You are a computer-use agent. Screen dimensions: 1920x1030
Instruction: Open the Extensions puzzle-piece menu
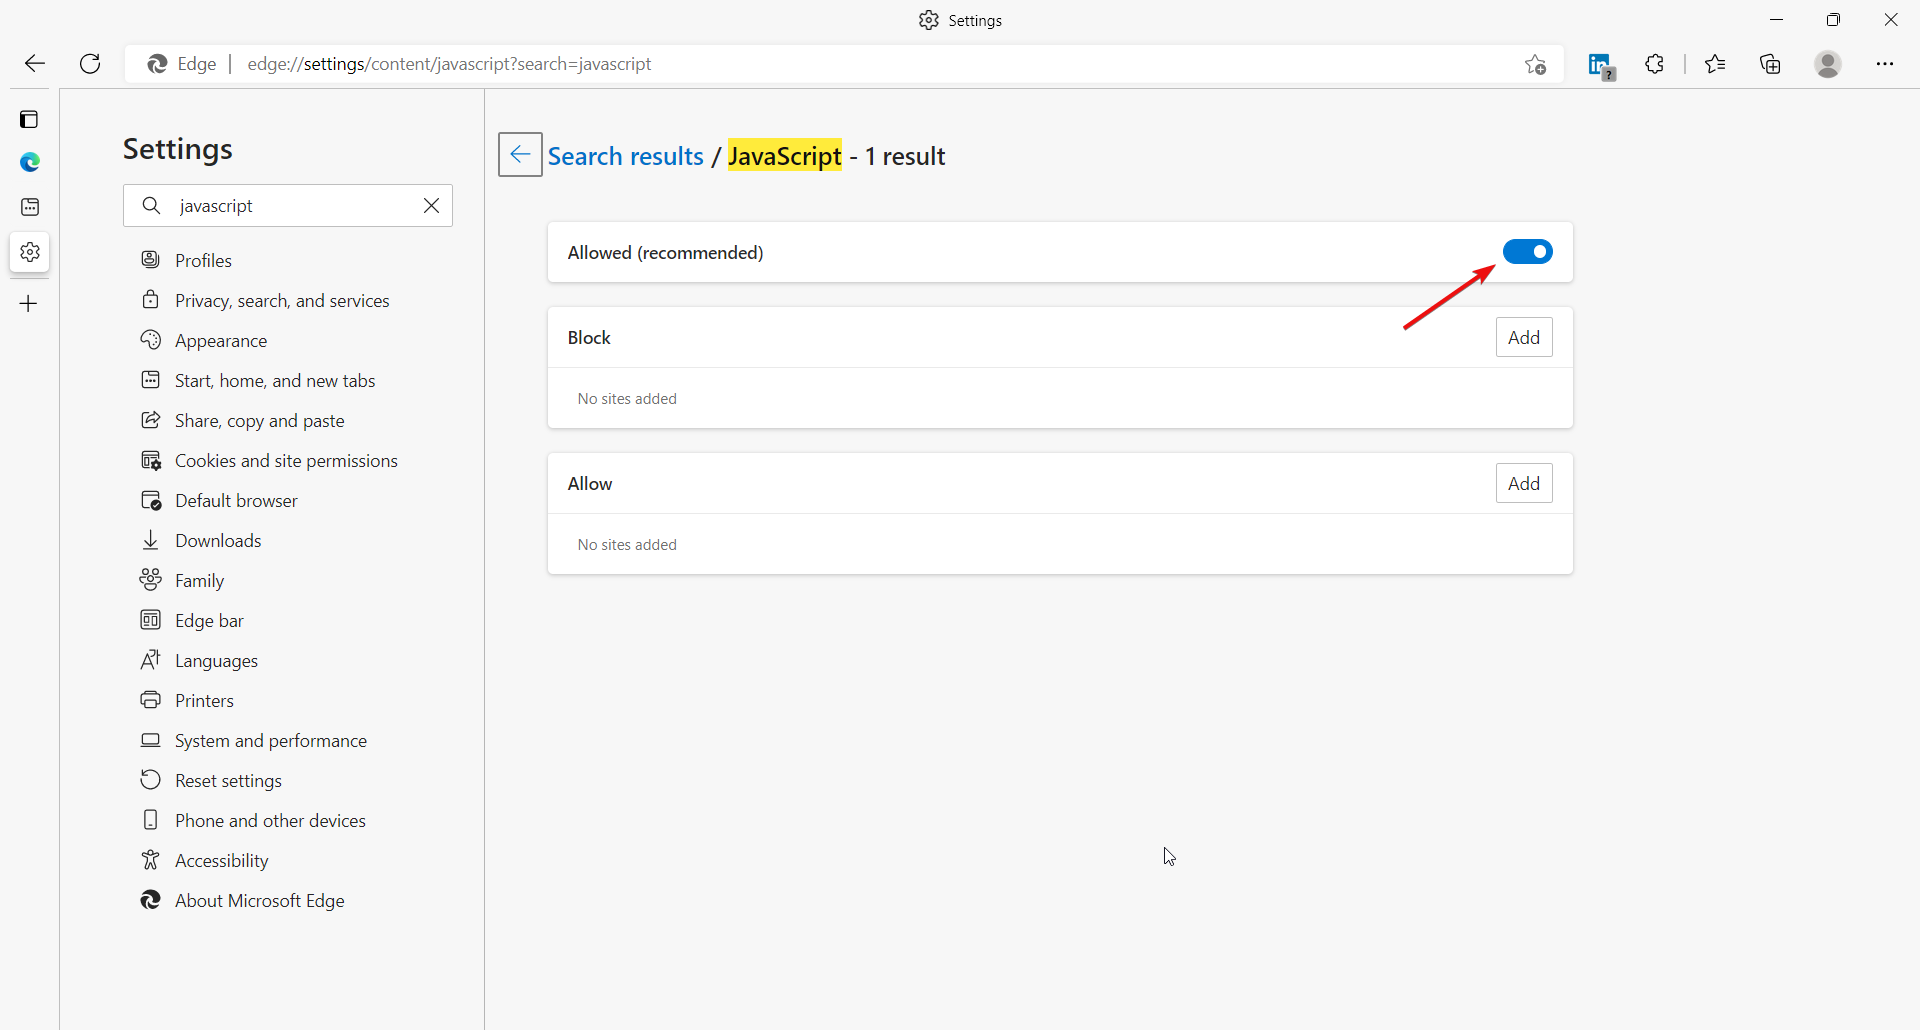[1655, 64]
